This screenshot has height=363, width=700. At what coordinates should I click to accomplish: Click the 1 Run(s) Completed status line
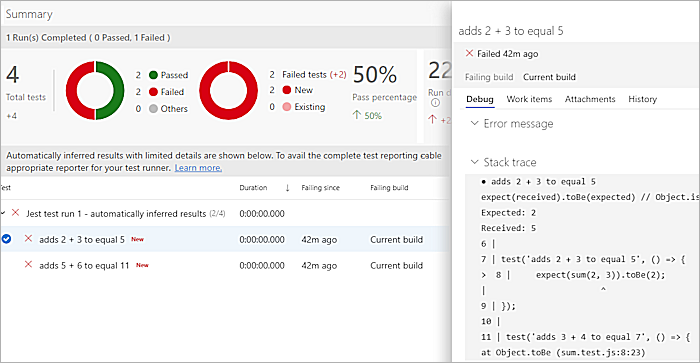click(88, 38)
